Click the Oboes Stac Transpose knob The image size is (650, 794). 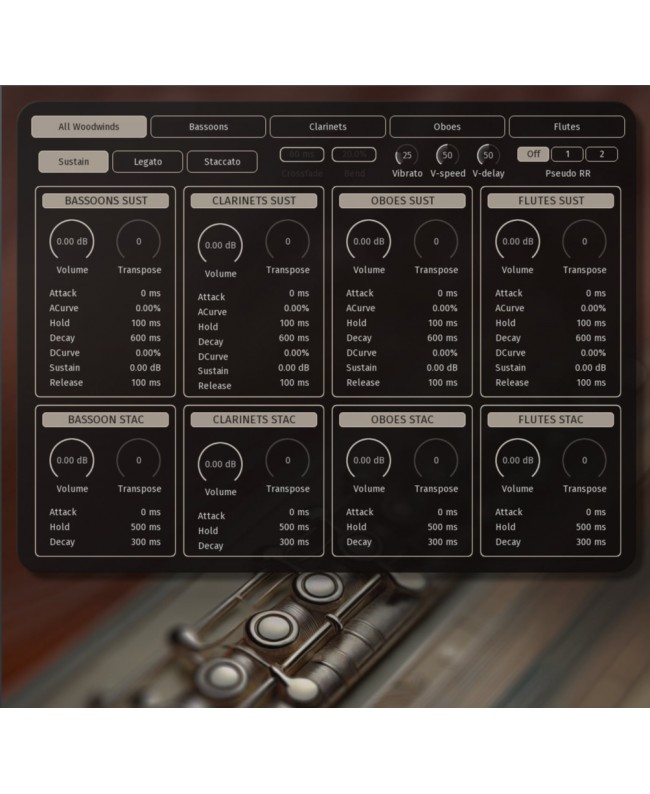point(436,460)
